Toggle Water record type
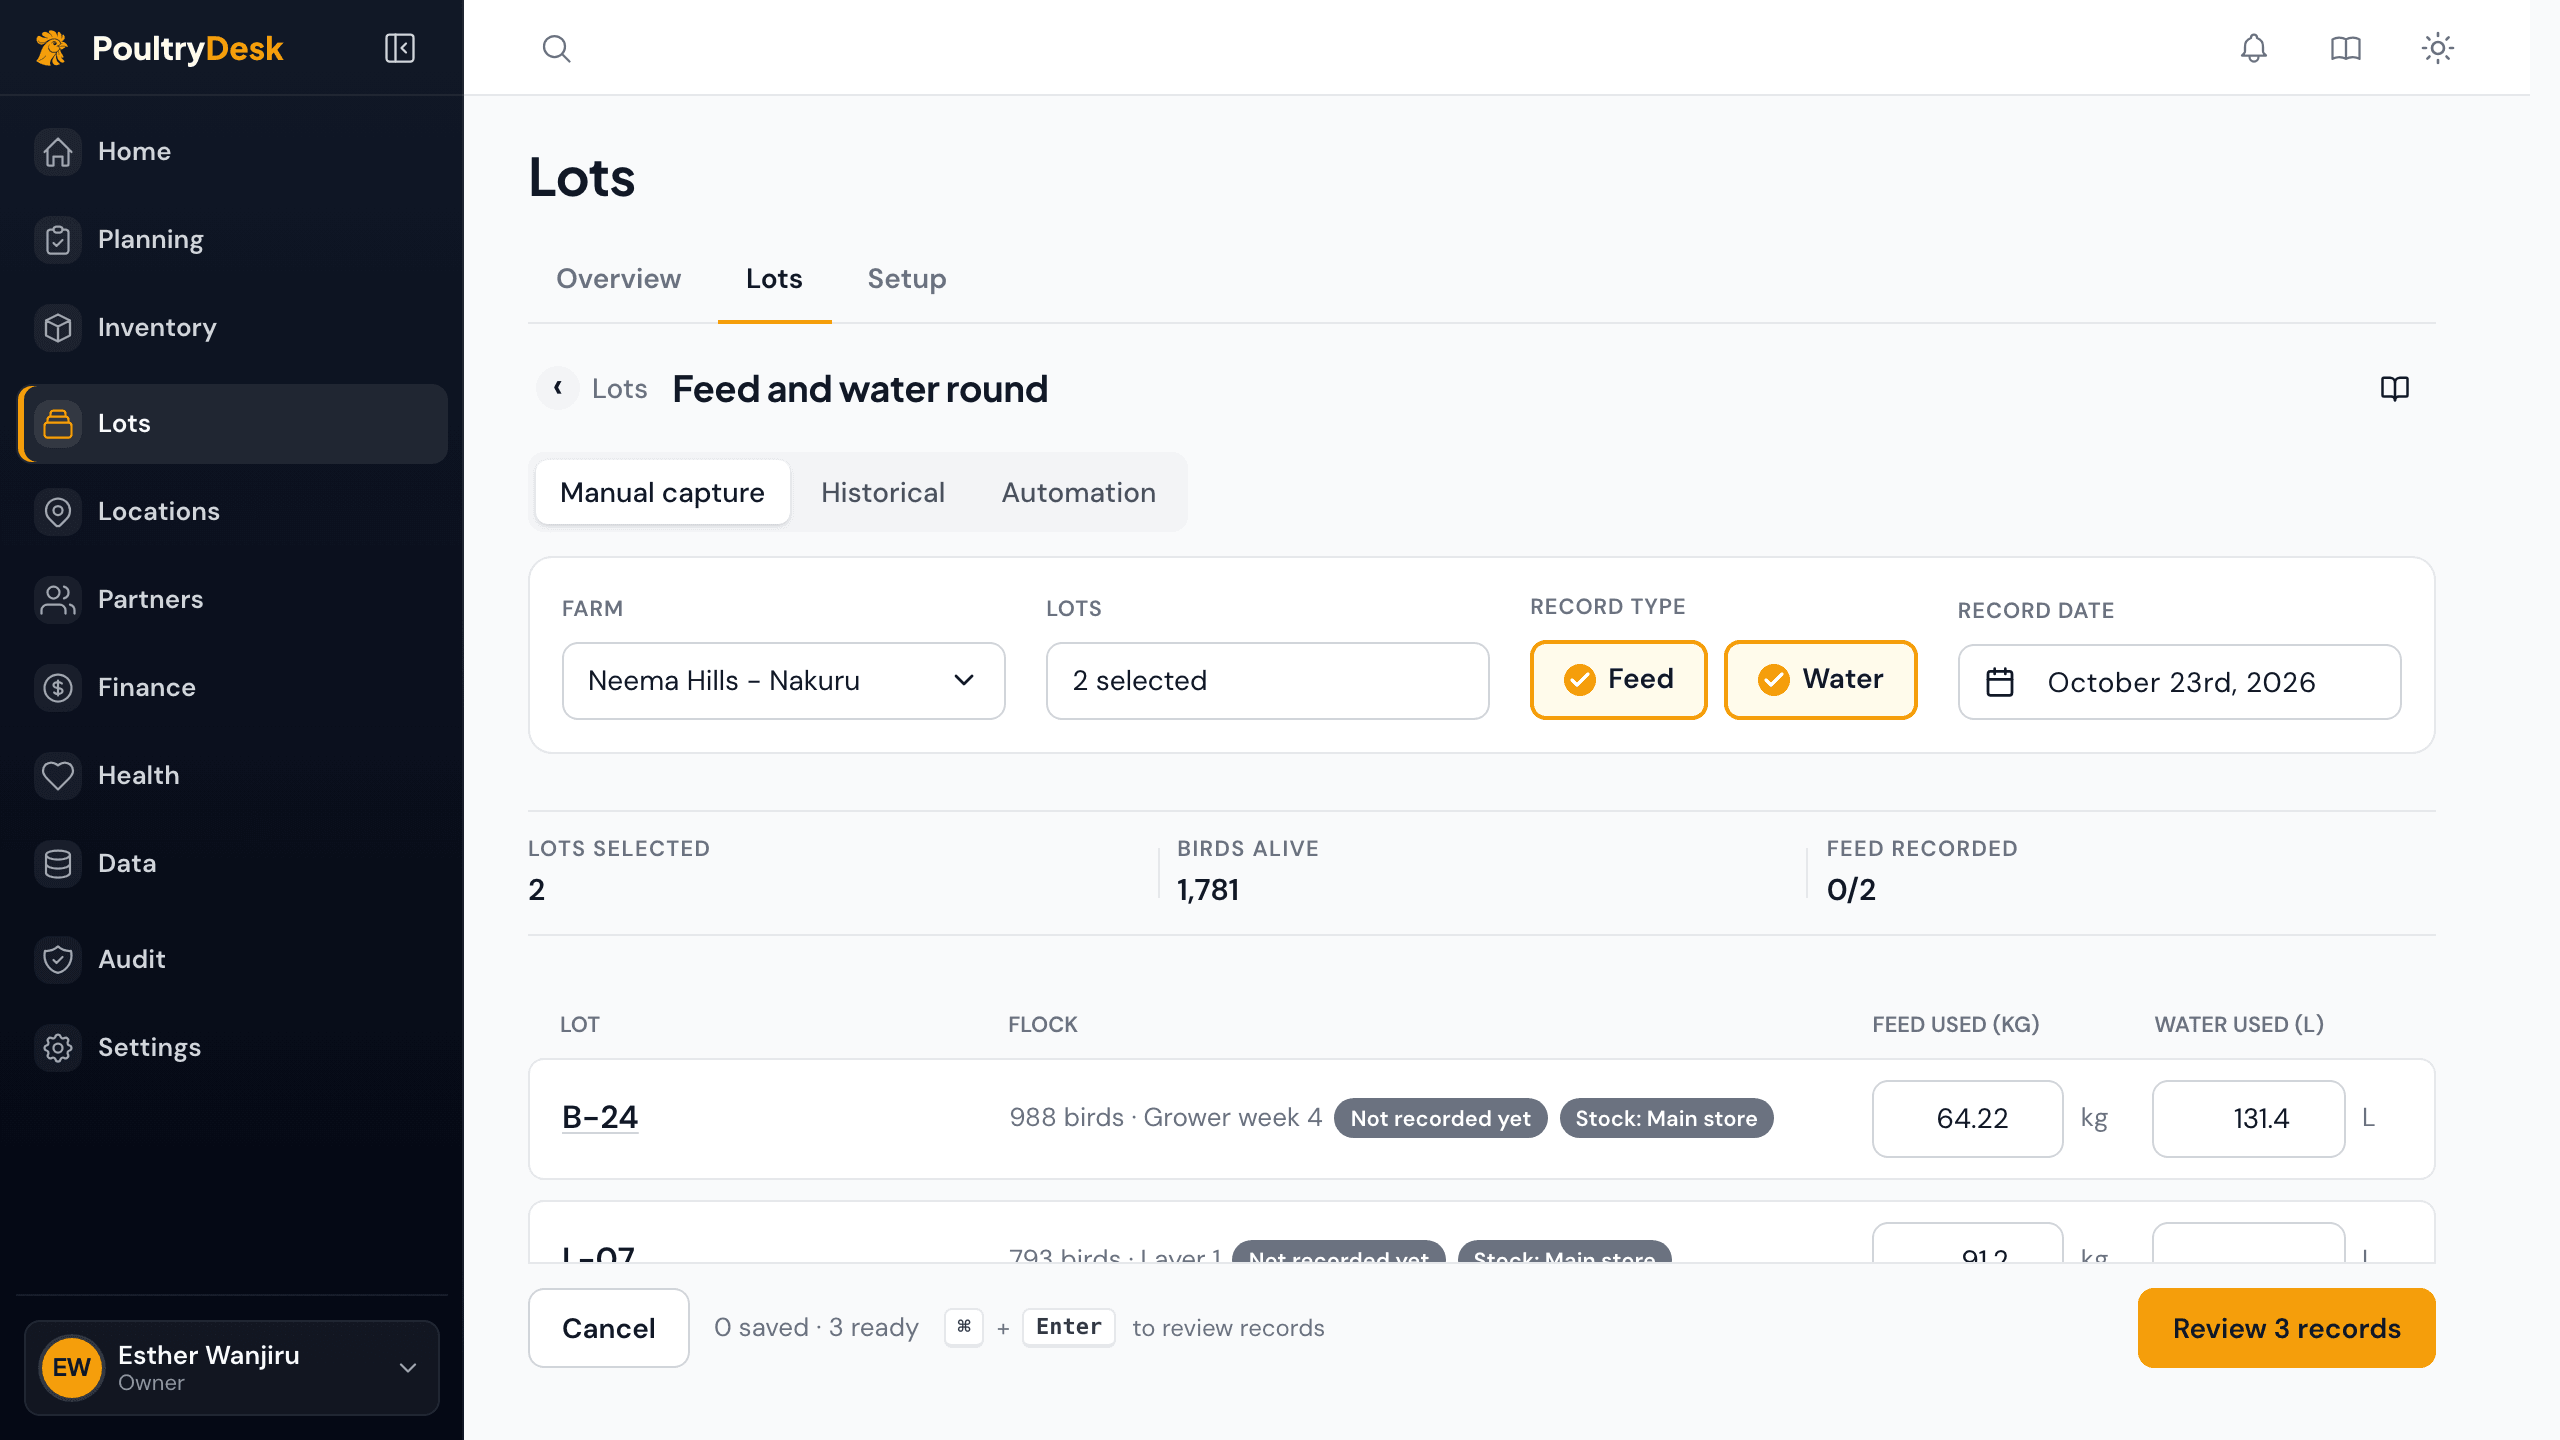 point(1820,680)
